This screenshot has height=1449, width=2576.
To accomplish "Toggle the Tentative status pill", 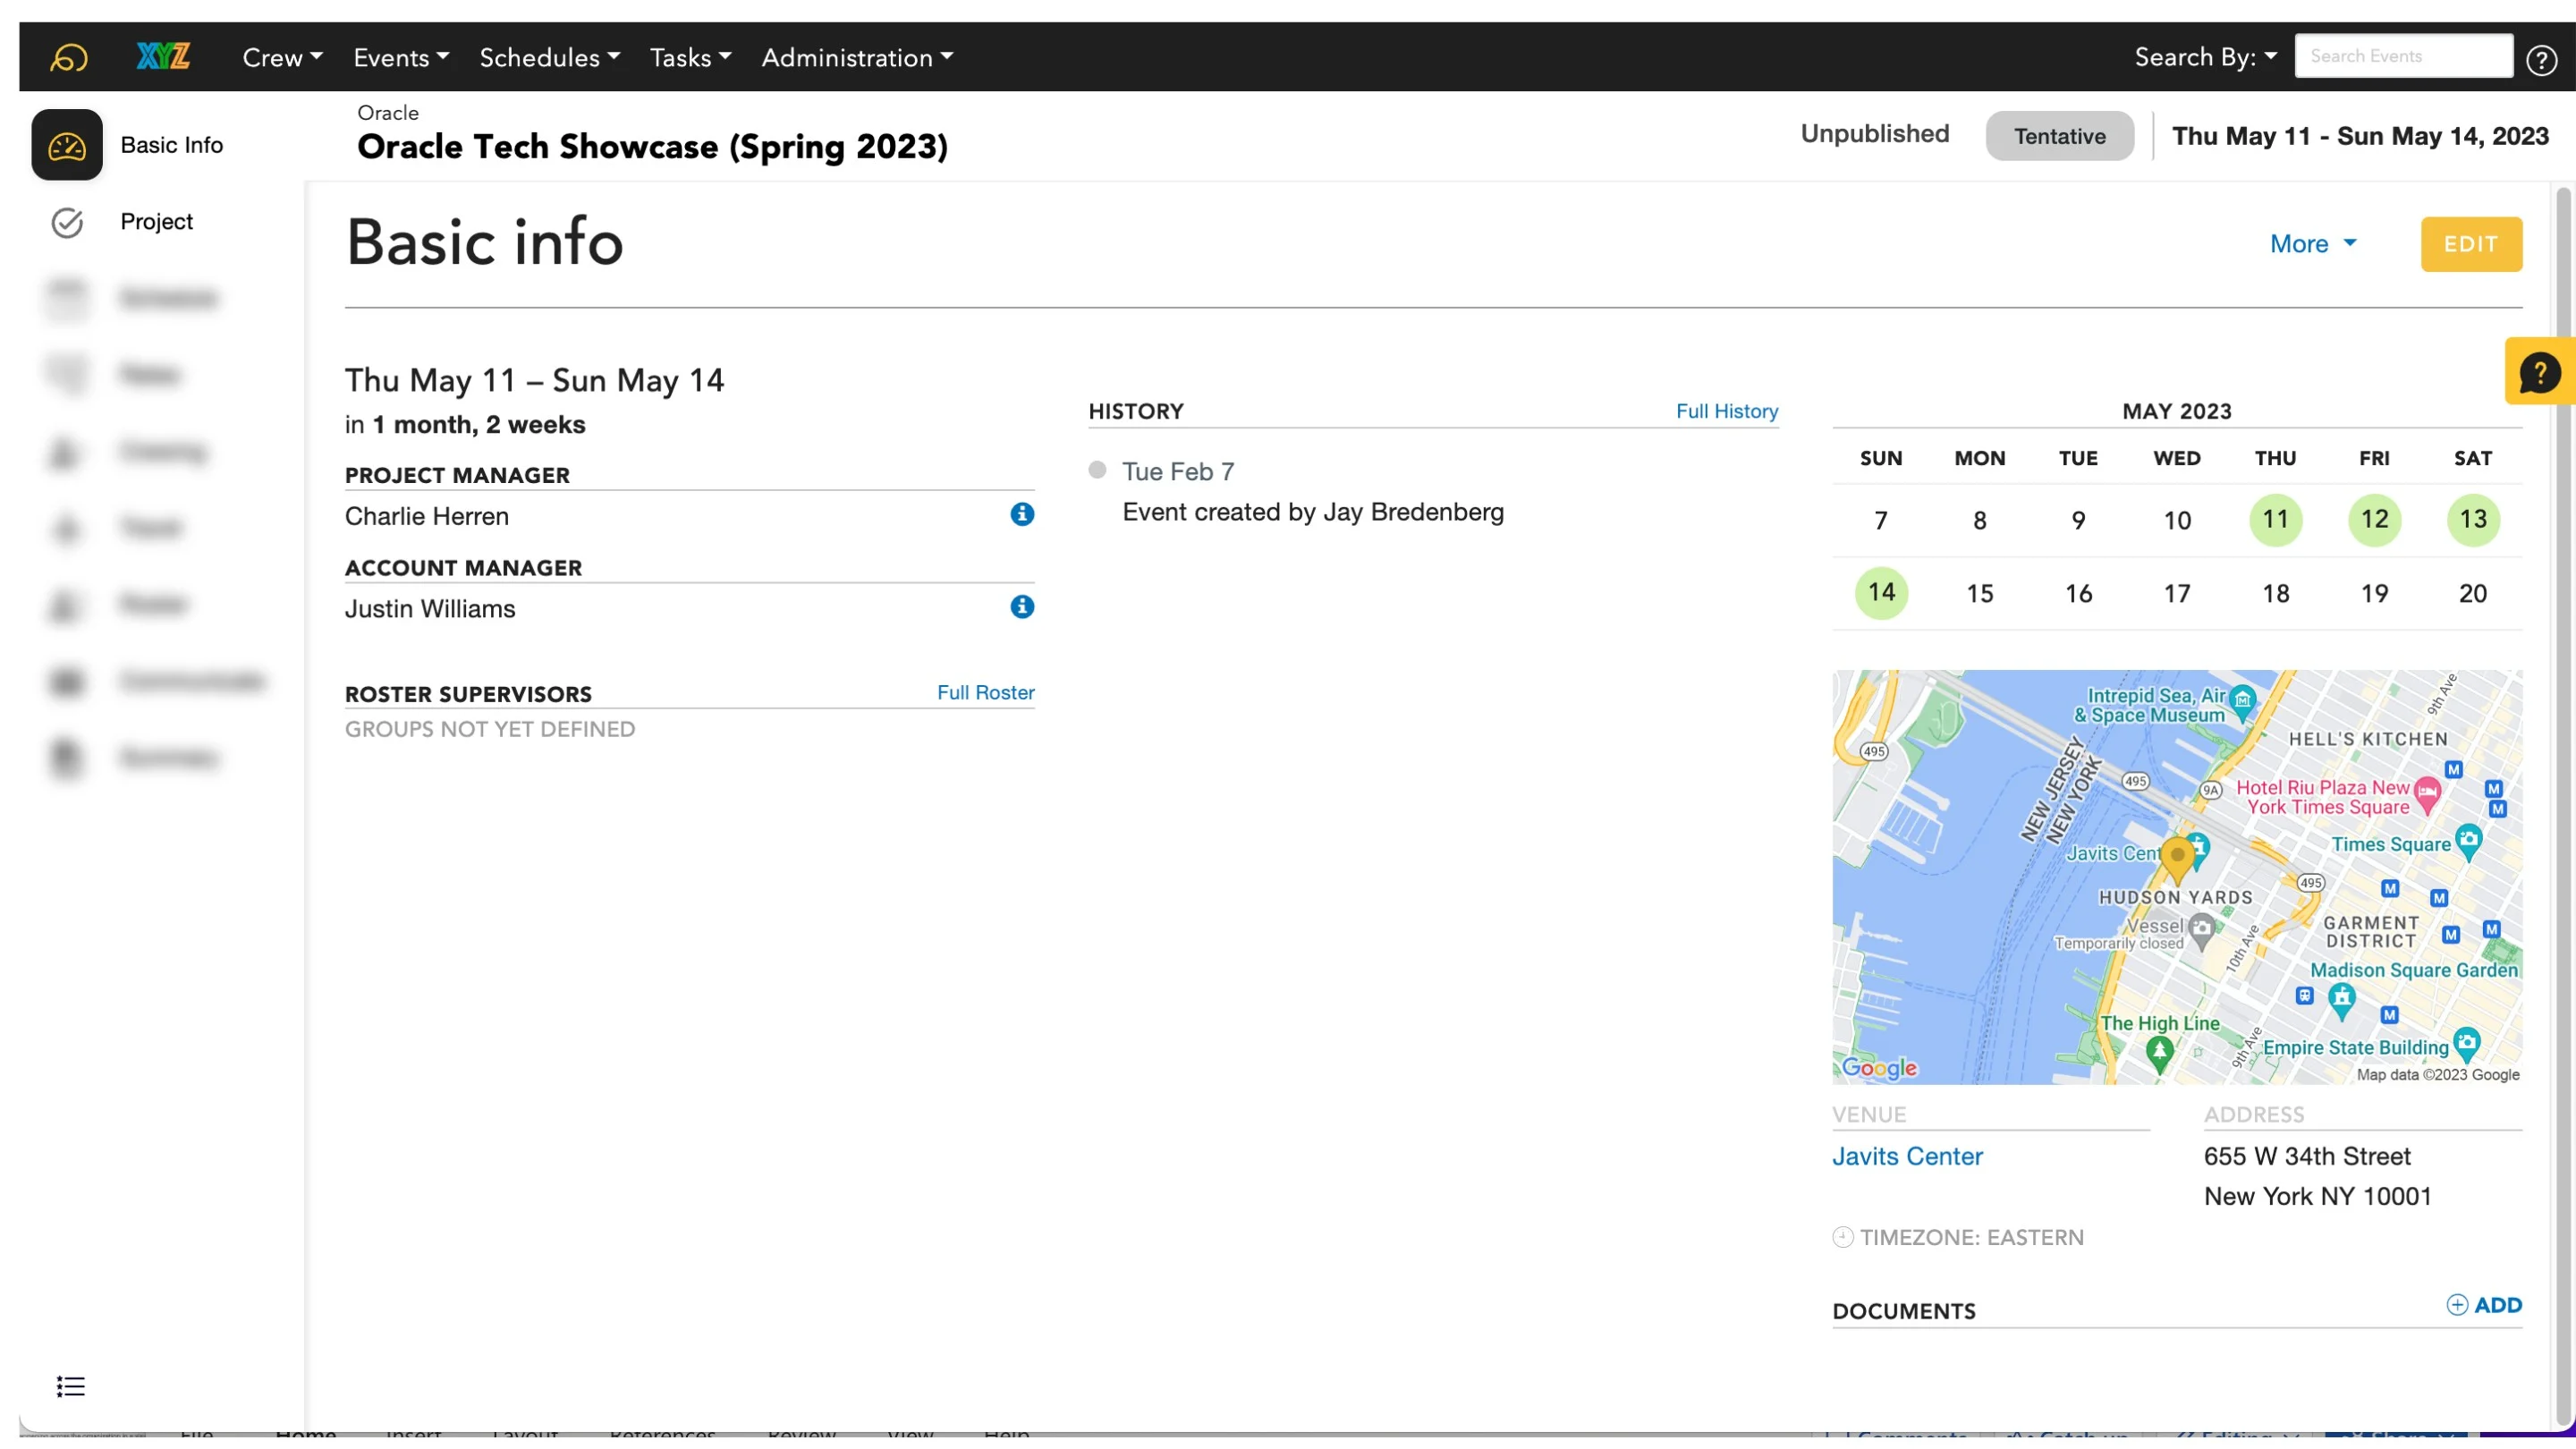I will point(2058,136).
